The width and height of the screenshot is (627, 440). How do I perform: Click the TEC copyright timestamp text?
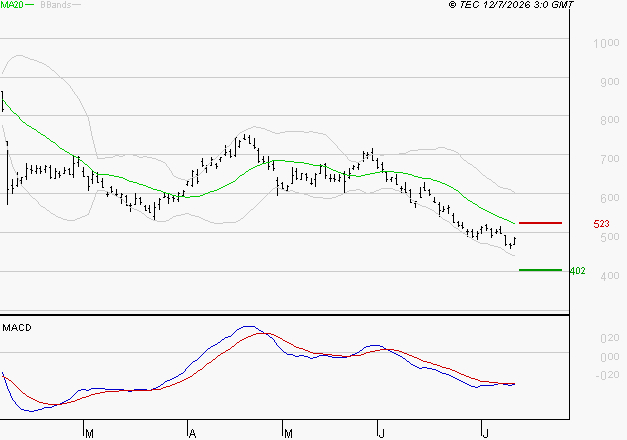point(511,5)
